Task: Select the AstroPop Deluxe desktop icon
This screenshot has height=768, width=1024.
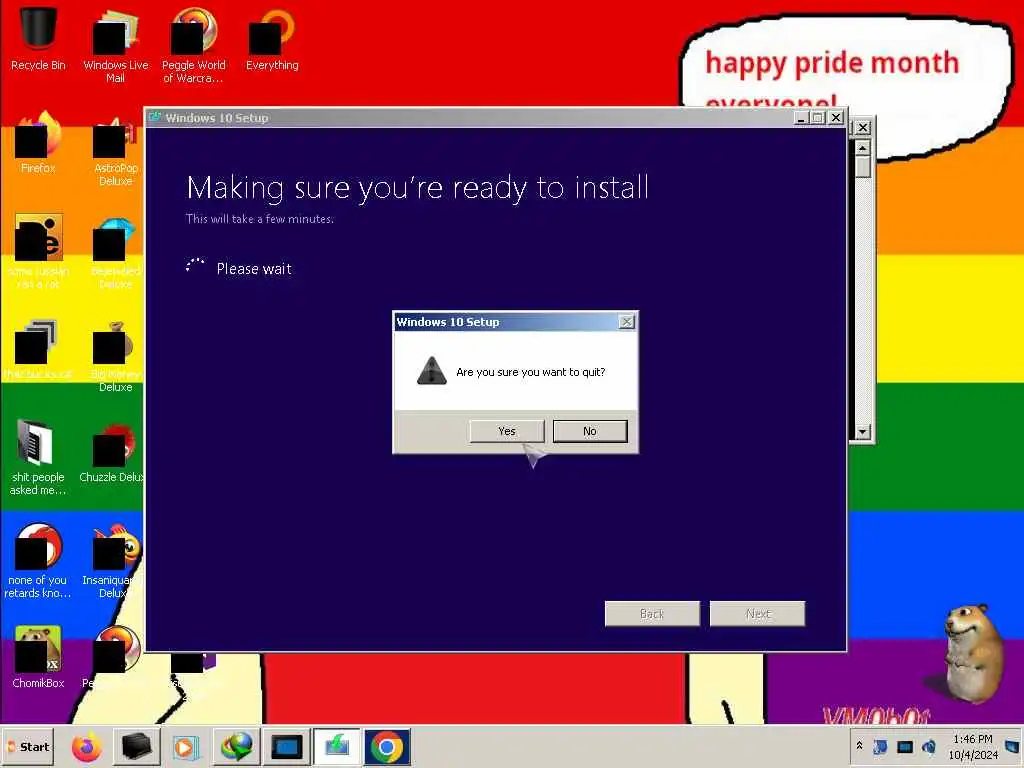Action: pyautogui.click(x=116, y=149)
